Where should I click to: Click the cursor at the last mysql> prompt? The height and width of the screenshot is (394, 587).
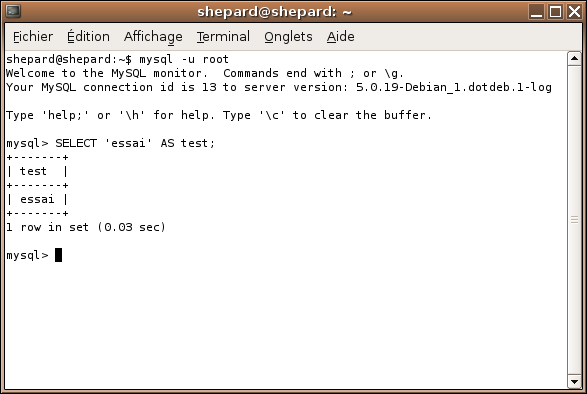tap(58, 255)
